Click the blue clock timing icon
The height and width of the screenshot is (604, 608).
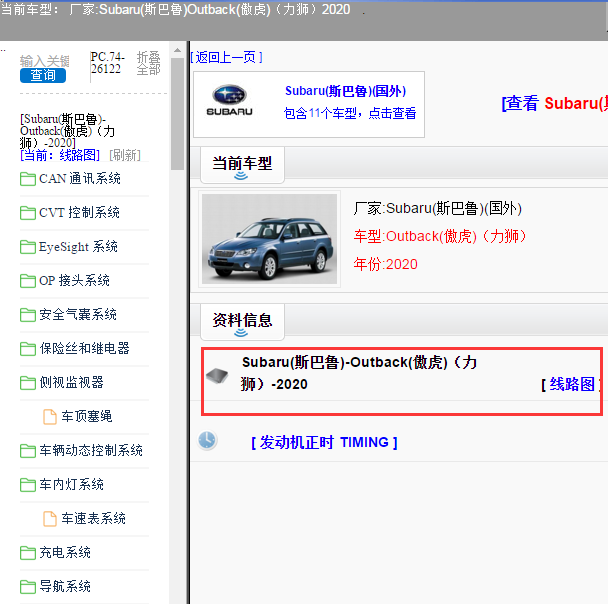coord(207,440)
